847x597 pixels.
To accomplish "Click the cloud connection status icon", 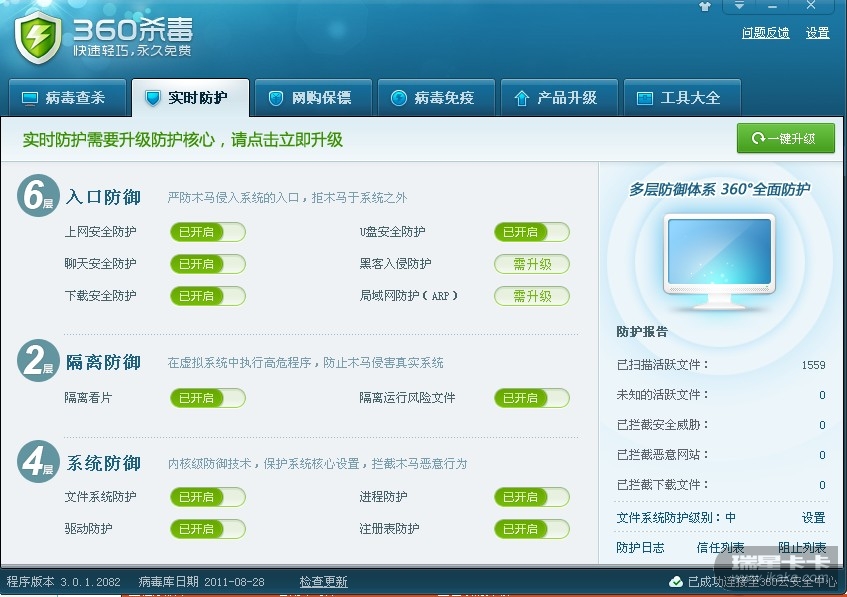I will [676, 582].
